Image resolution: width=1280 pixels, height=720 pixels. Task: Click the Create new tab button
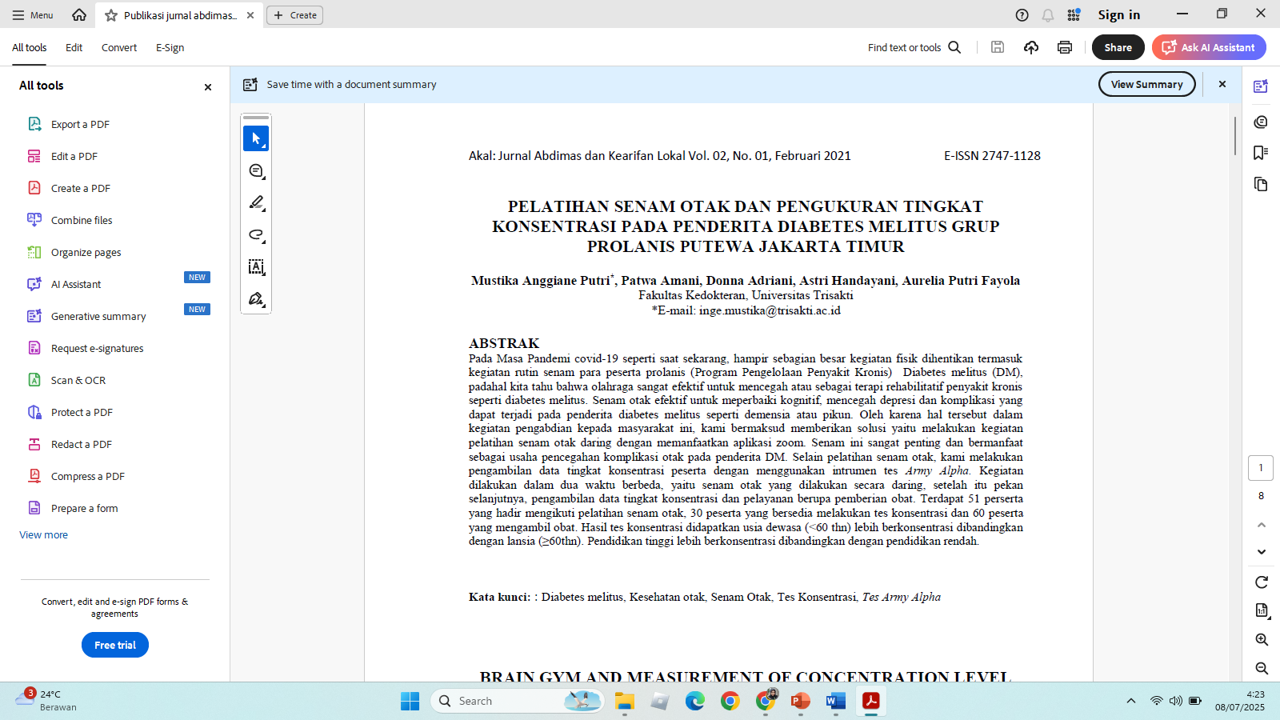pyautogui.click(x=295, y=15)
